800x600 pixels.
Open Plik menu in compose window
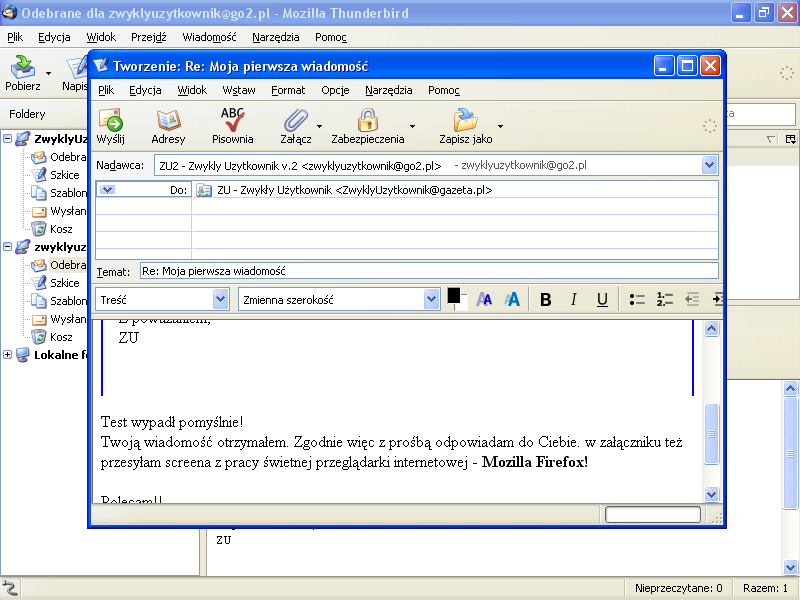tap(106, 90)
